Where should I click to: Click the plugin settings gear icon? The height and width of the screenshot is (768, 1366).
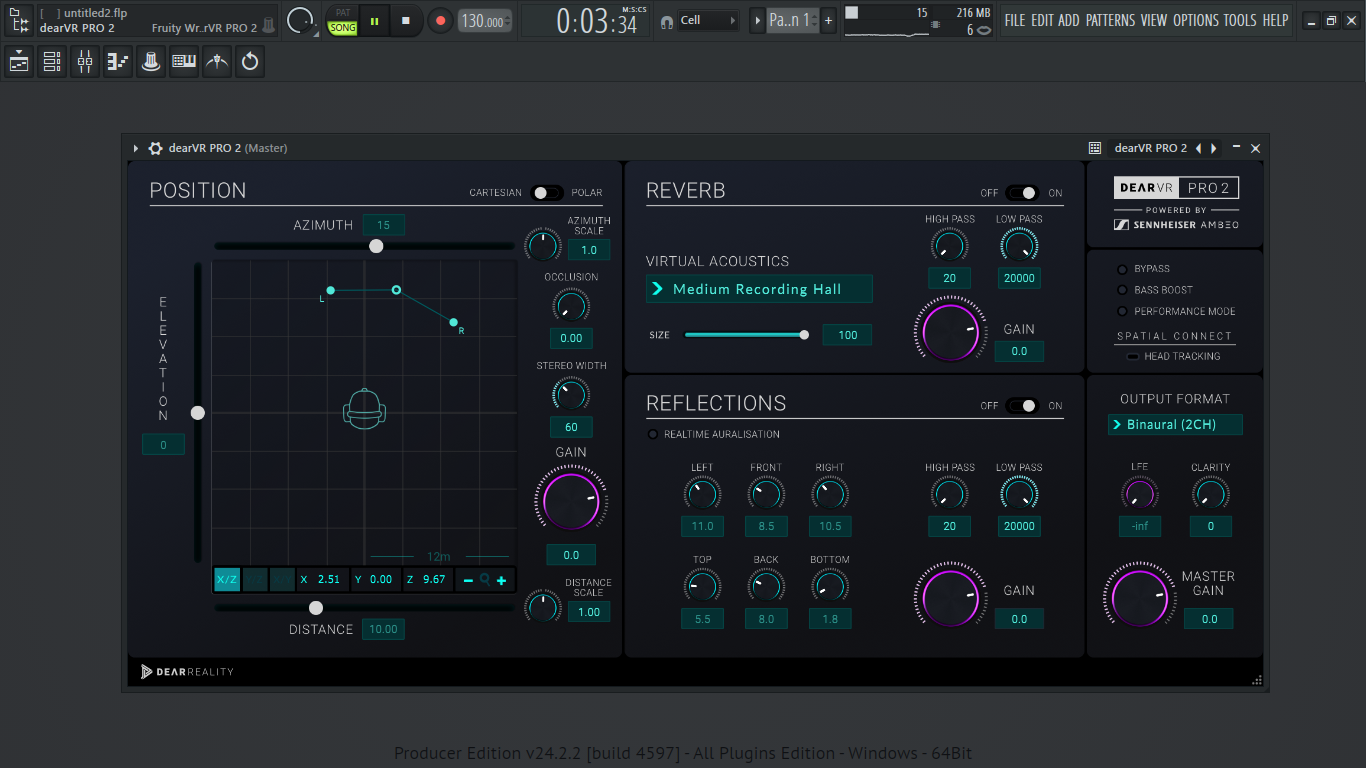[x=155, y=148]
